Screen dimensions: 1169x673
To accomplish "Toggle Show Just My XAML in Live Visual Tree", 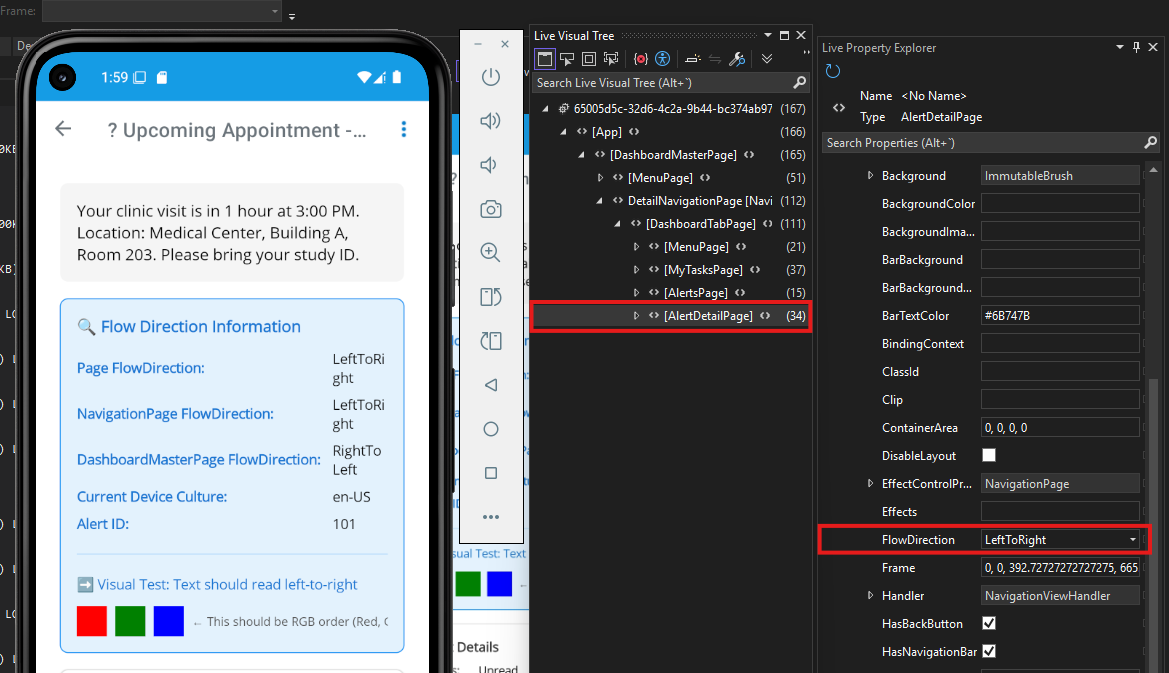I will [x=545, y=59].
